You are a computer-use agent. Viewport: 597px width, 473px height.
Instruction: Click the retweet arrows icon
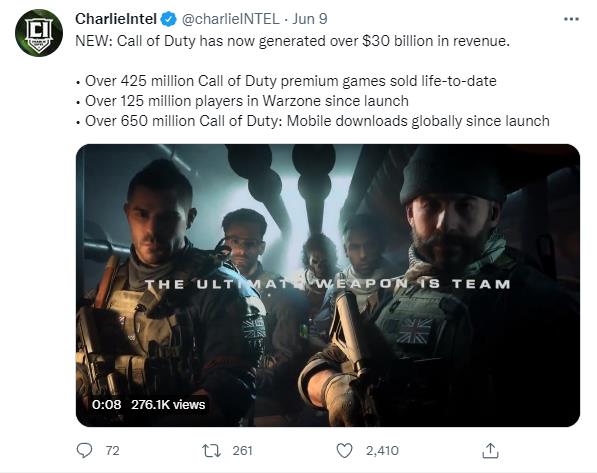211,451
